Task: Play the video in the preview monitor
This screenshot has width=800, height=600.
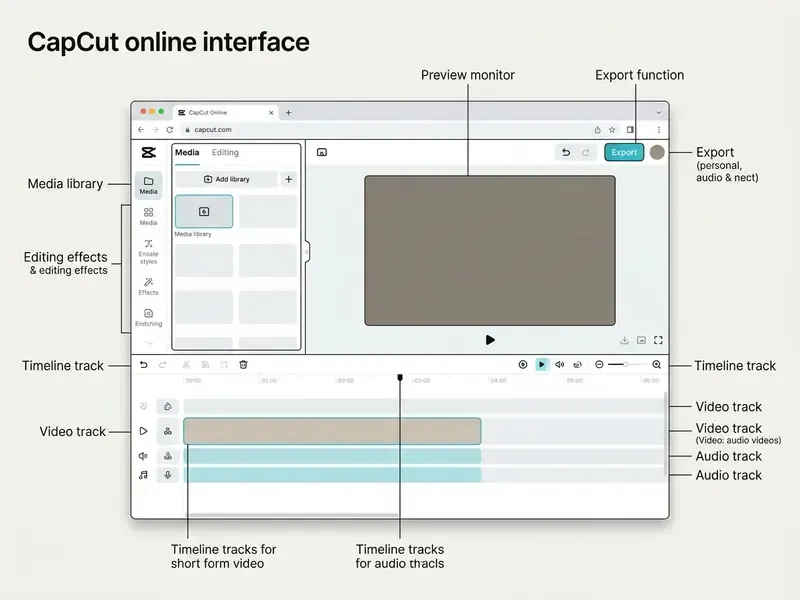Action: [x=490, y=340]
